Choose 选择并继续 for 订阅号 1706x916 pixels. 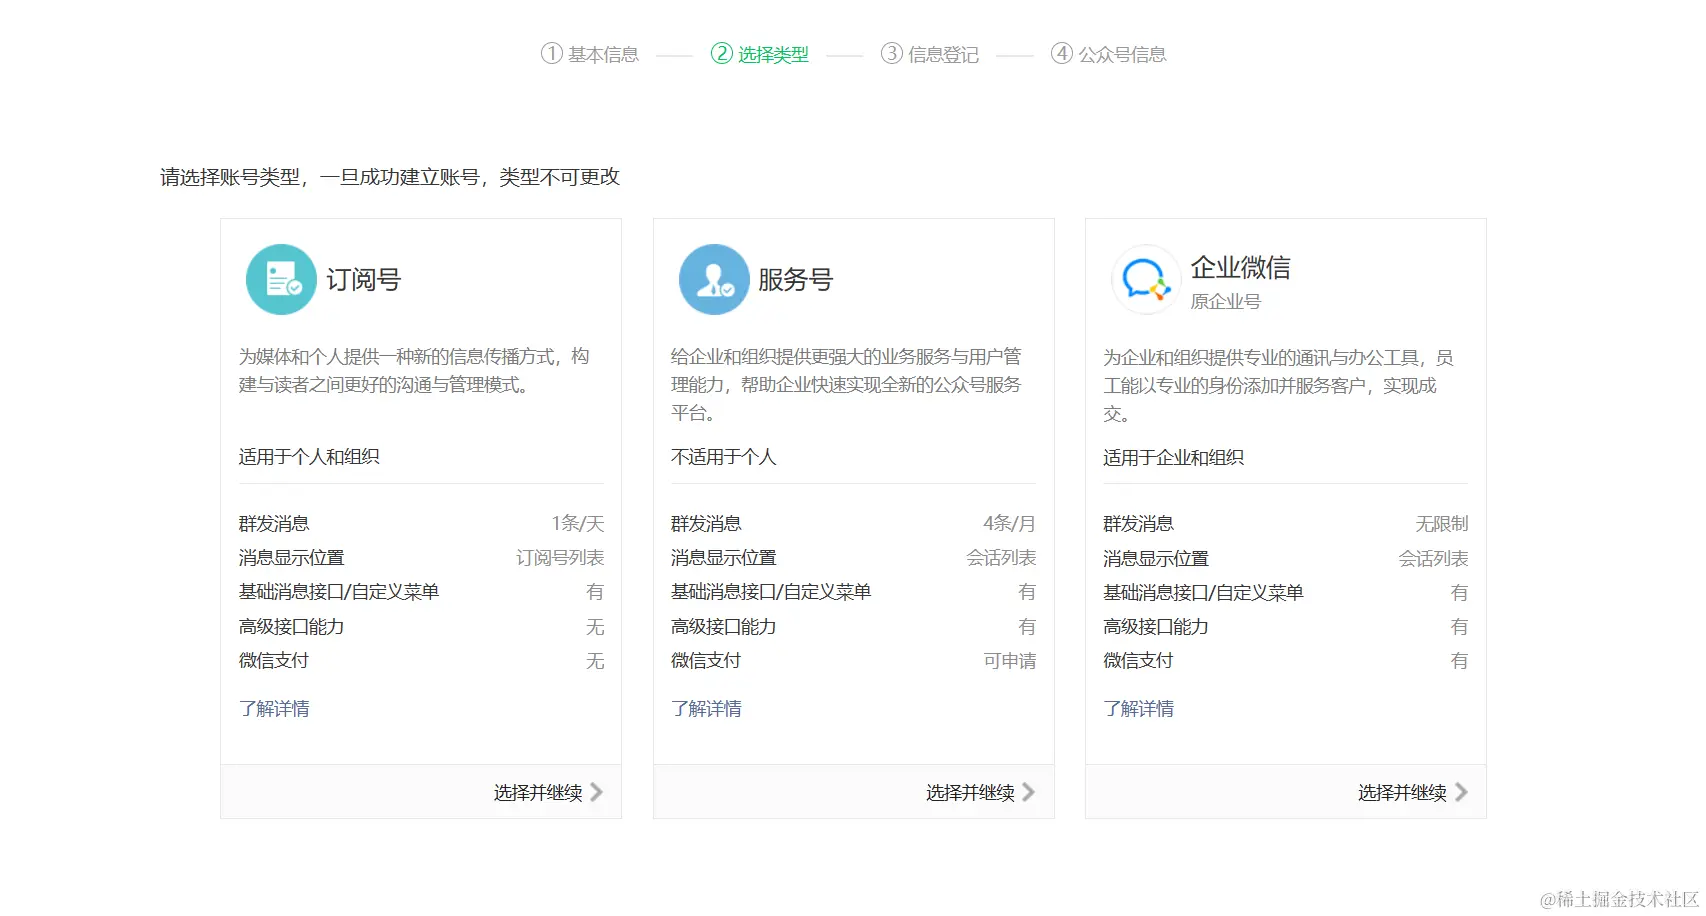click(x=538, y=793)
